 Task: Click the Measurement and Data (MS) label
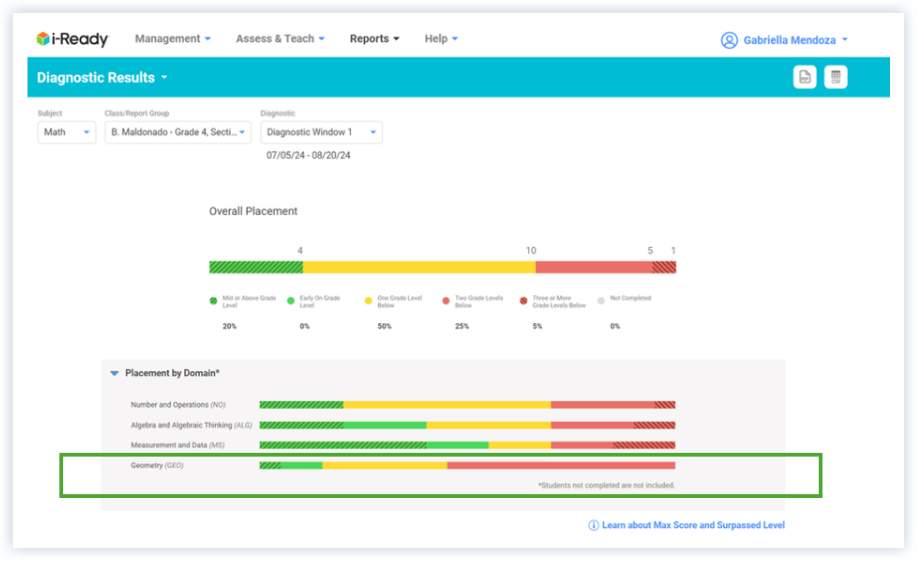click(177, 445)
